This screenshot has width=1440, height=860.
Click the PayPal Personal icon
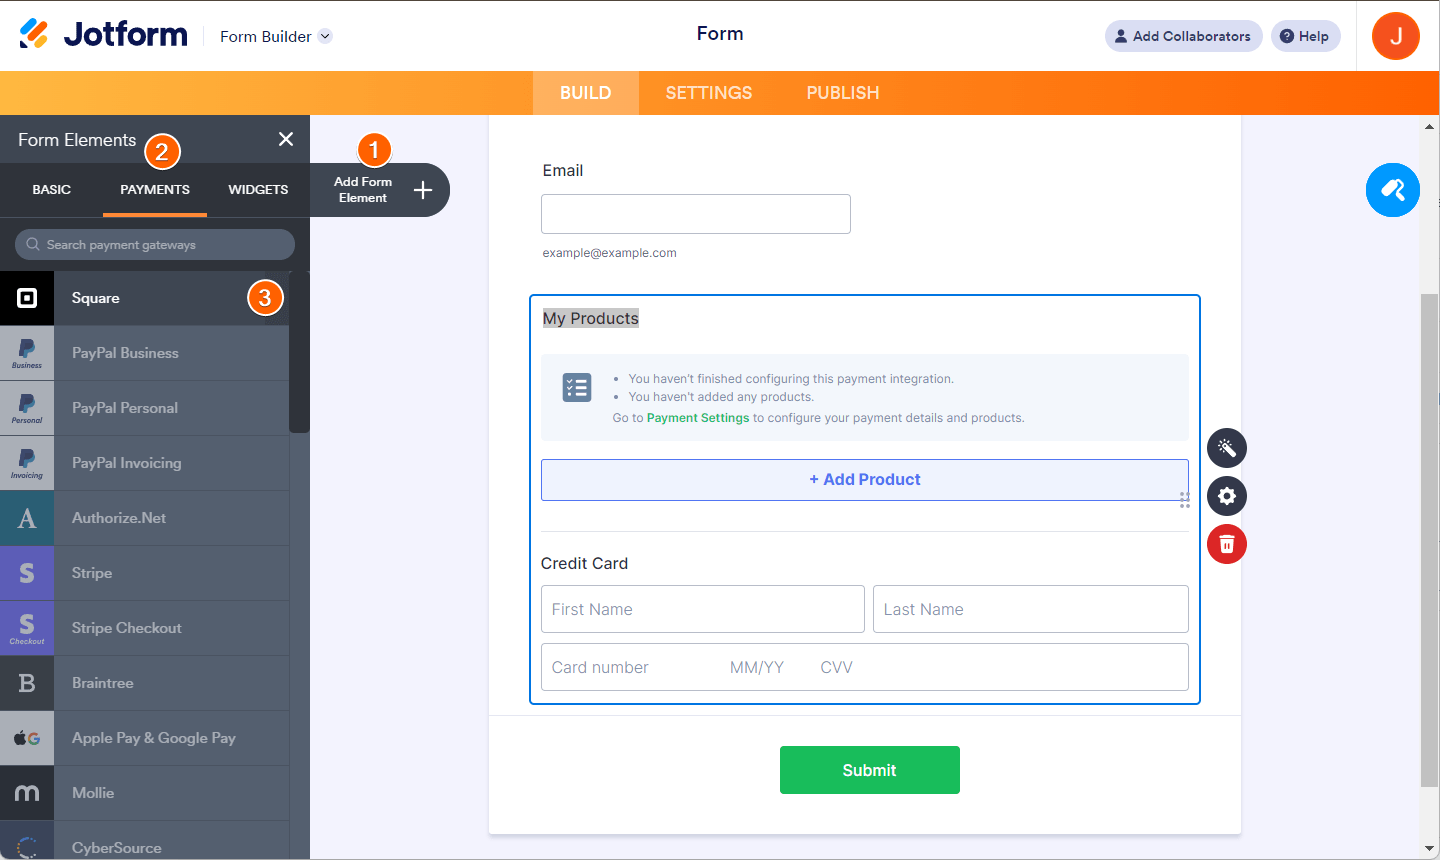(x=27, y=408)
